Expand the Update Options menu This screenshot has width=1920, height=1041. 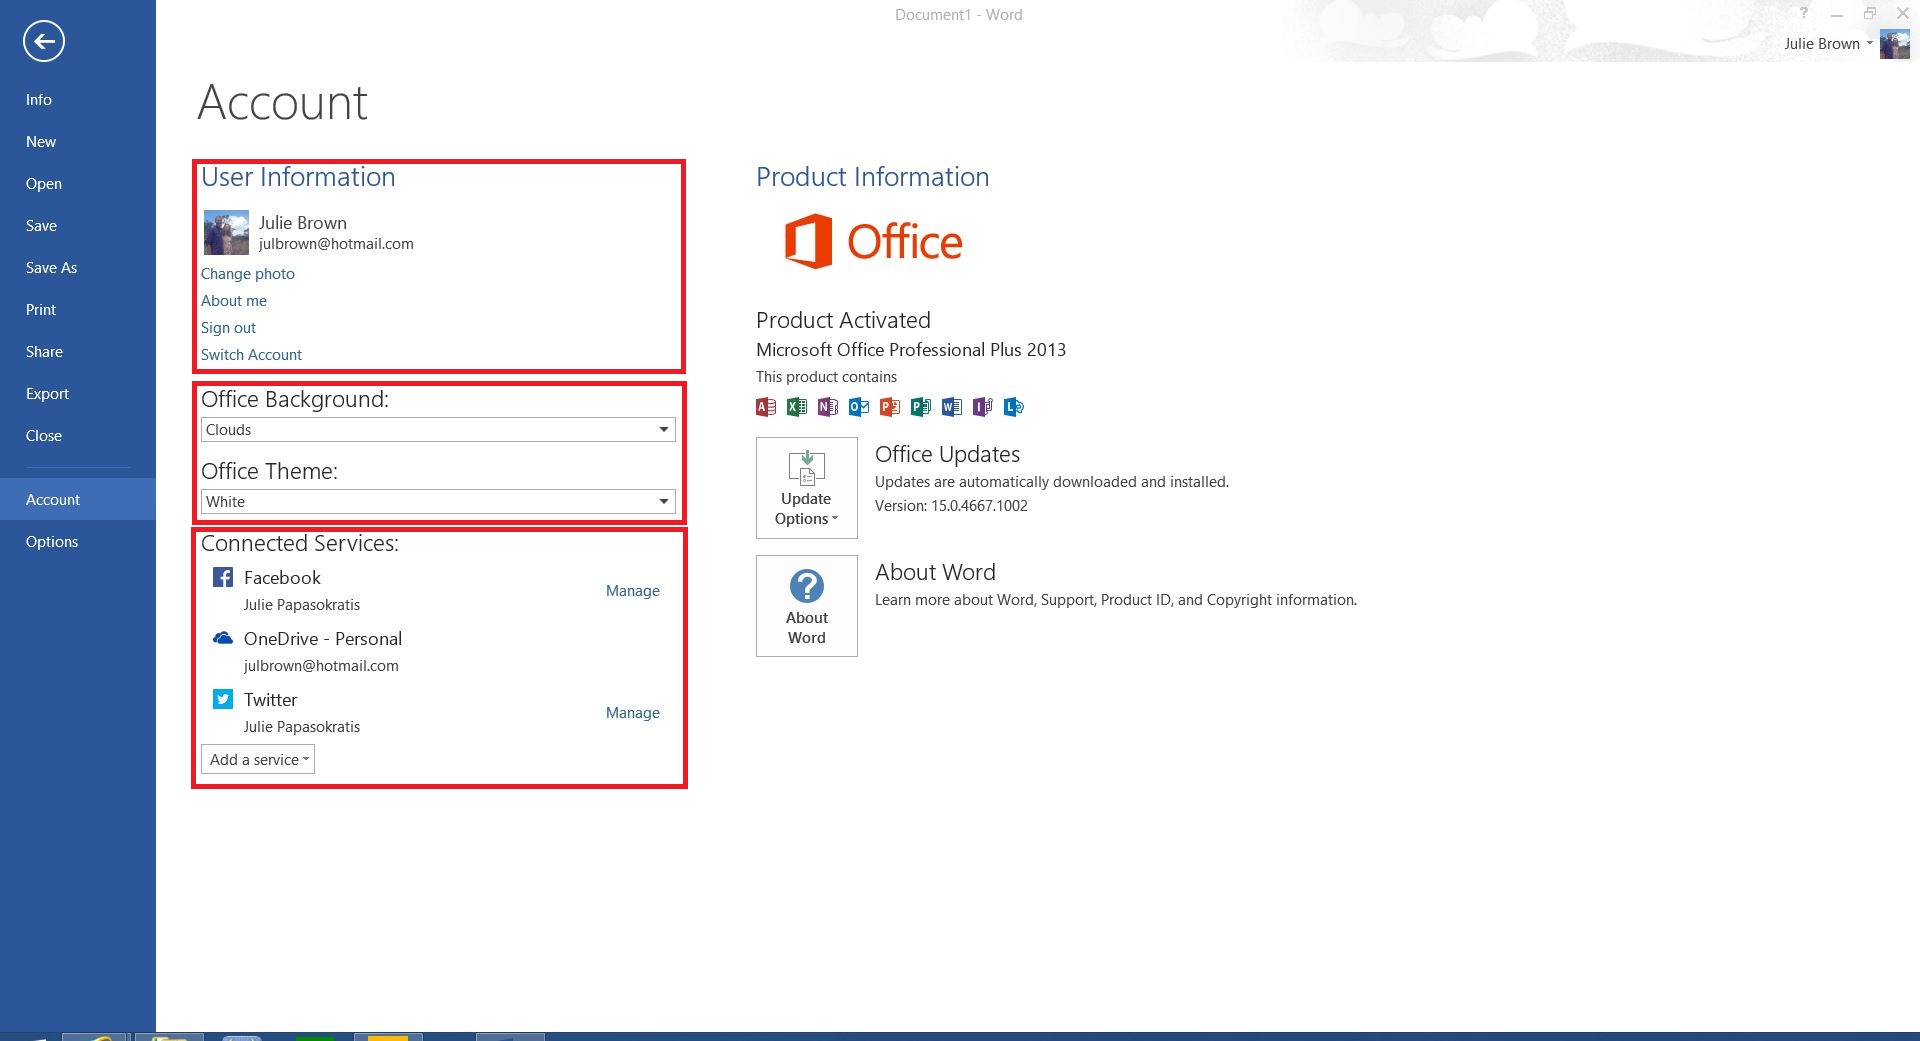click(x=806, y=508)
